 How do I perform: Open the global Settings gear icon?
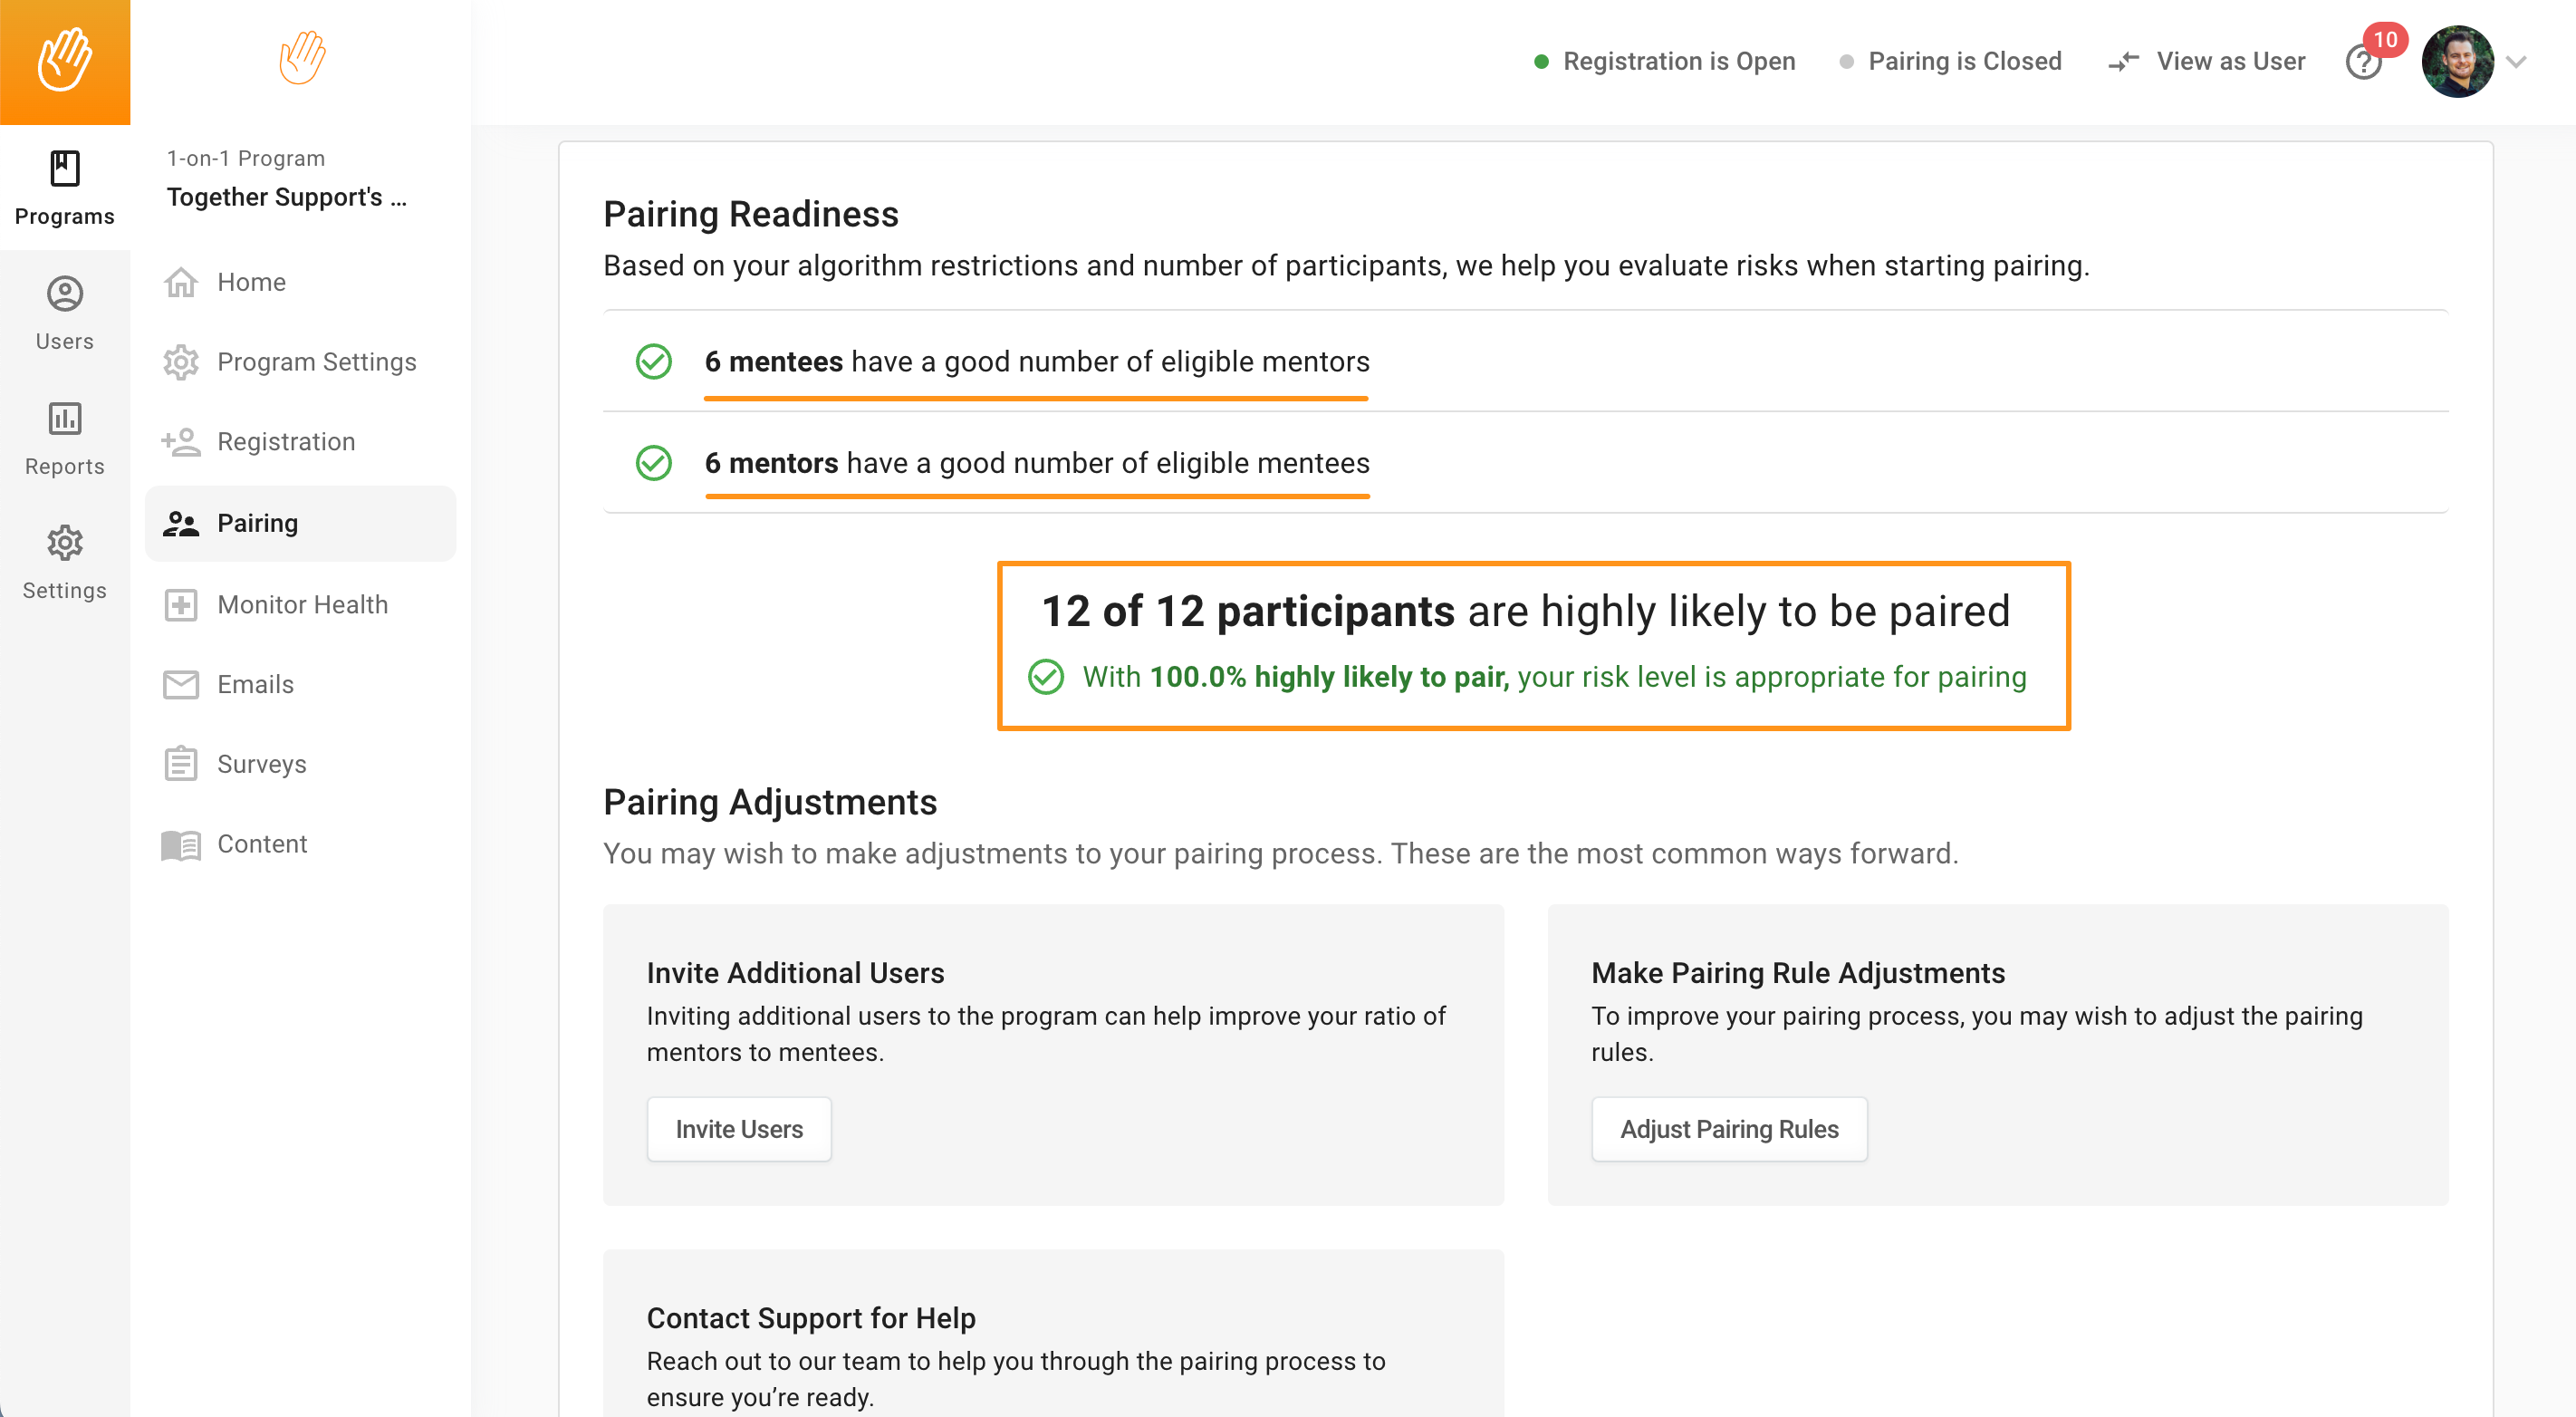click(x=65, y=543)
